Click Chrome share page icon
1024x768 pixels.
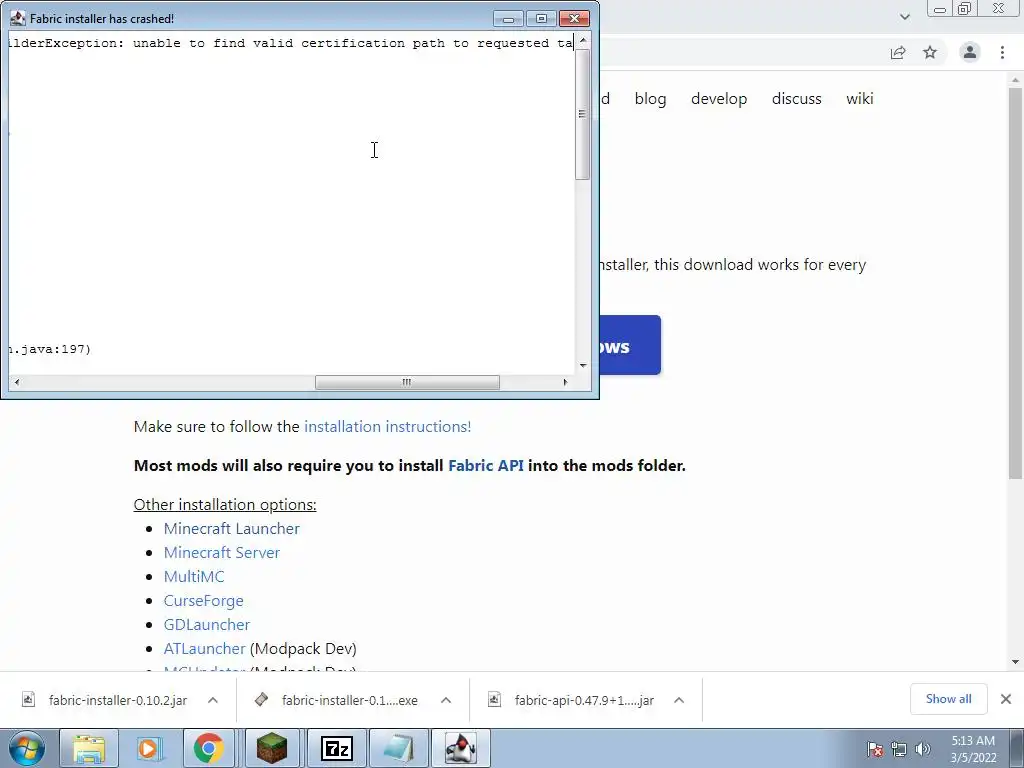pos(898,53)
